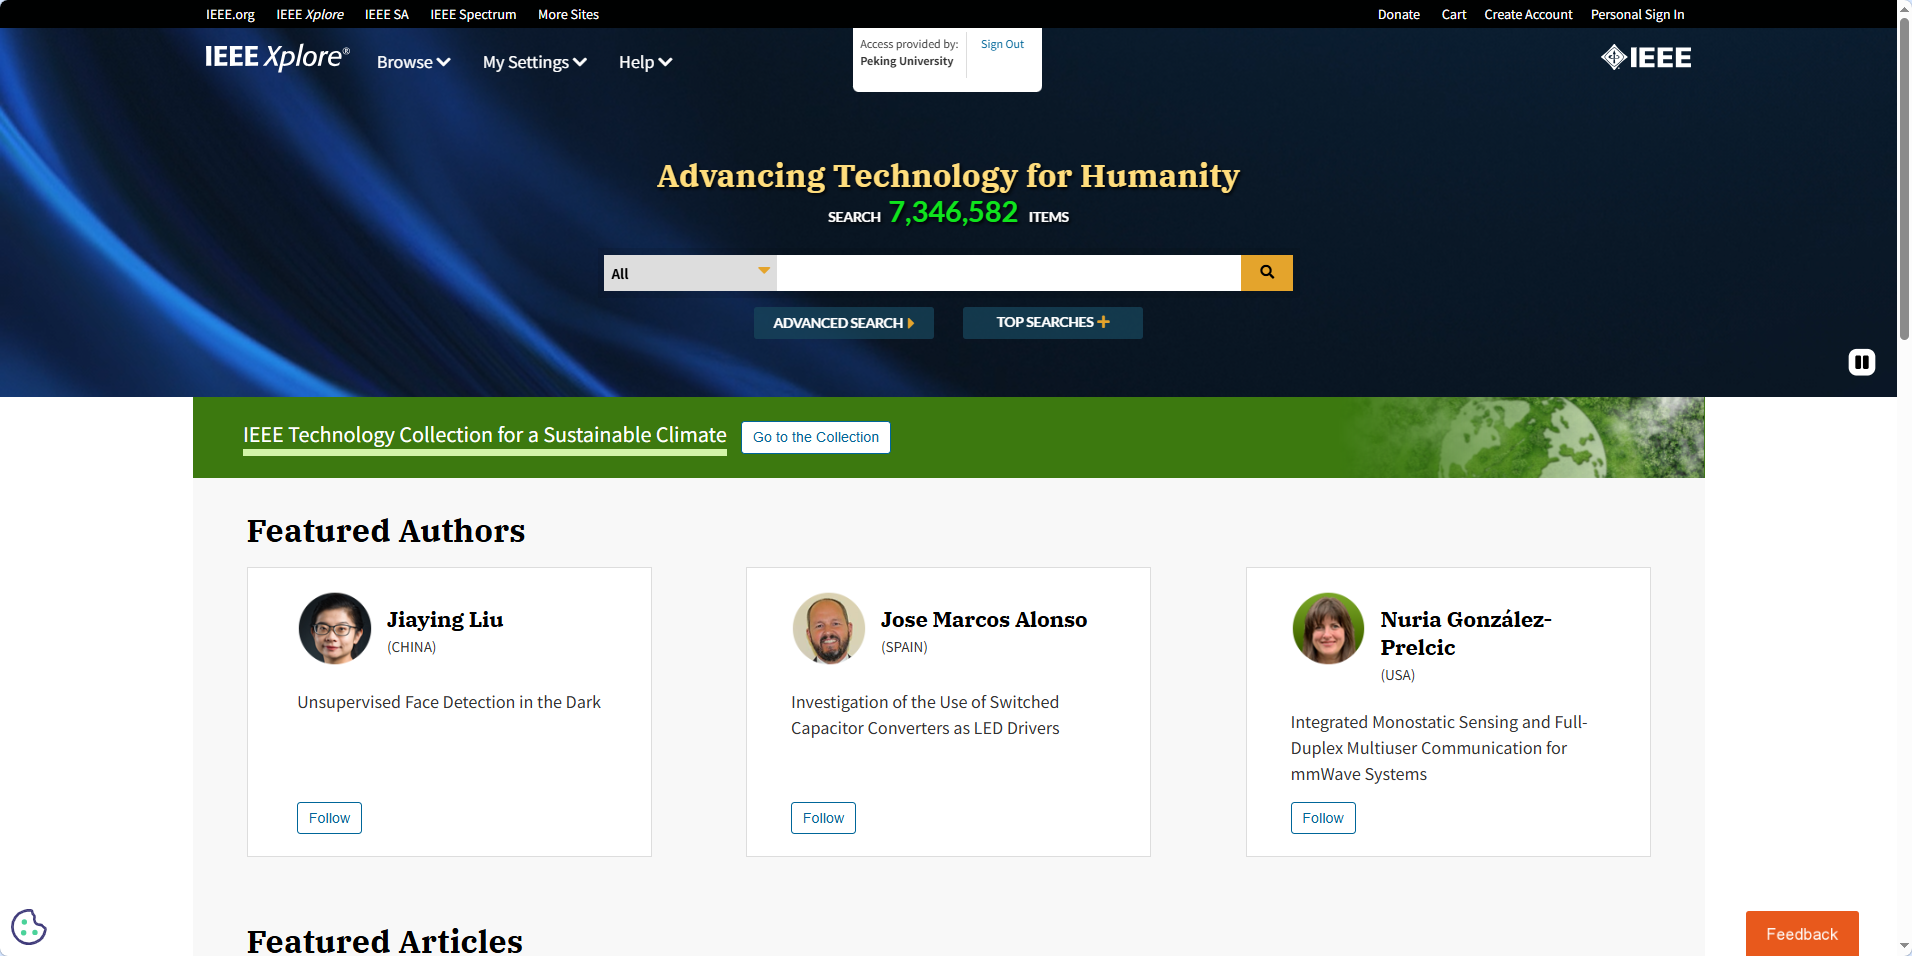Click the IEEE logo at top right
1912x956 pixels.
click(x=1646, y=58)
